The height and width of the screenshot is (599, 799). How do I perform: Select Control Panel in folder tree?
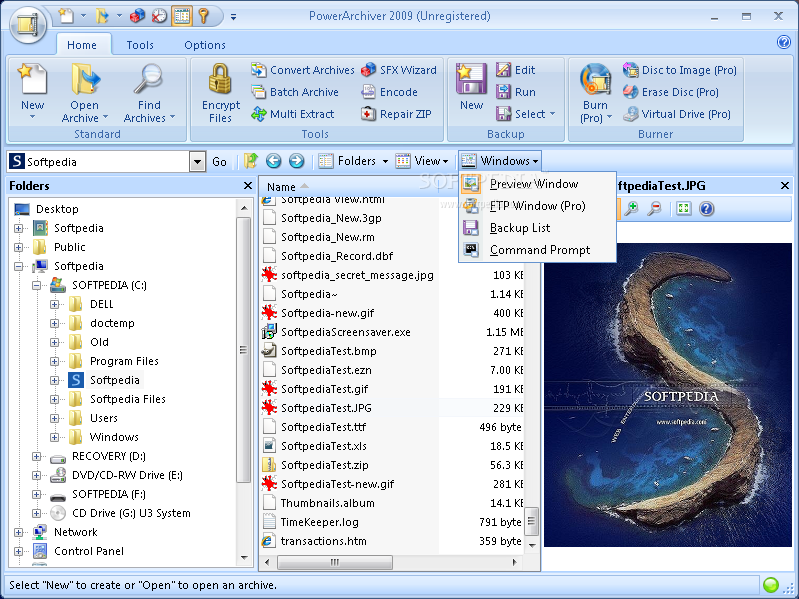[x=89, y=551]
